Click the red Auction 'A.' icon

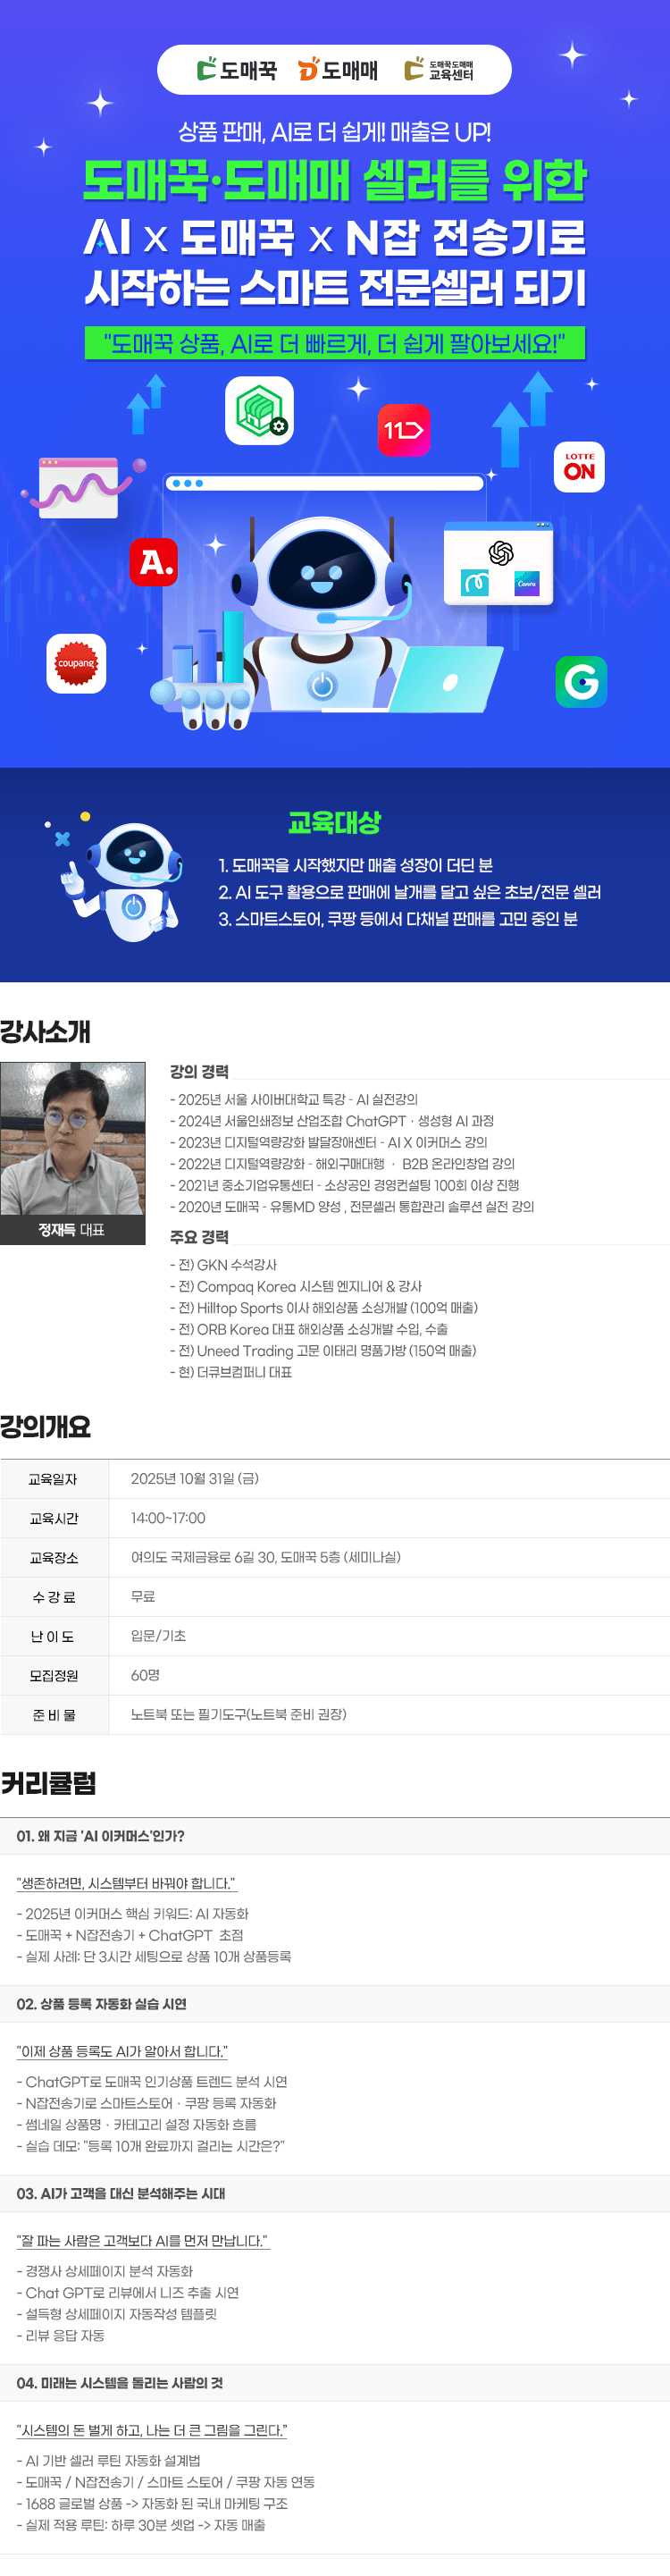pos(154,562)
